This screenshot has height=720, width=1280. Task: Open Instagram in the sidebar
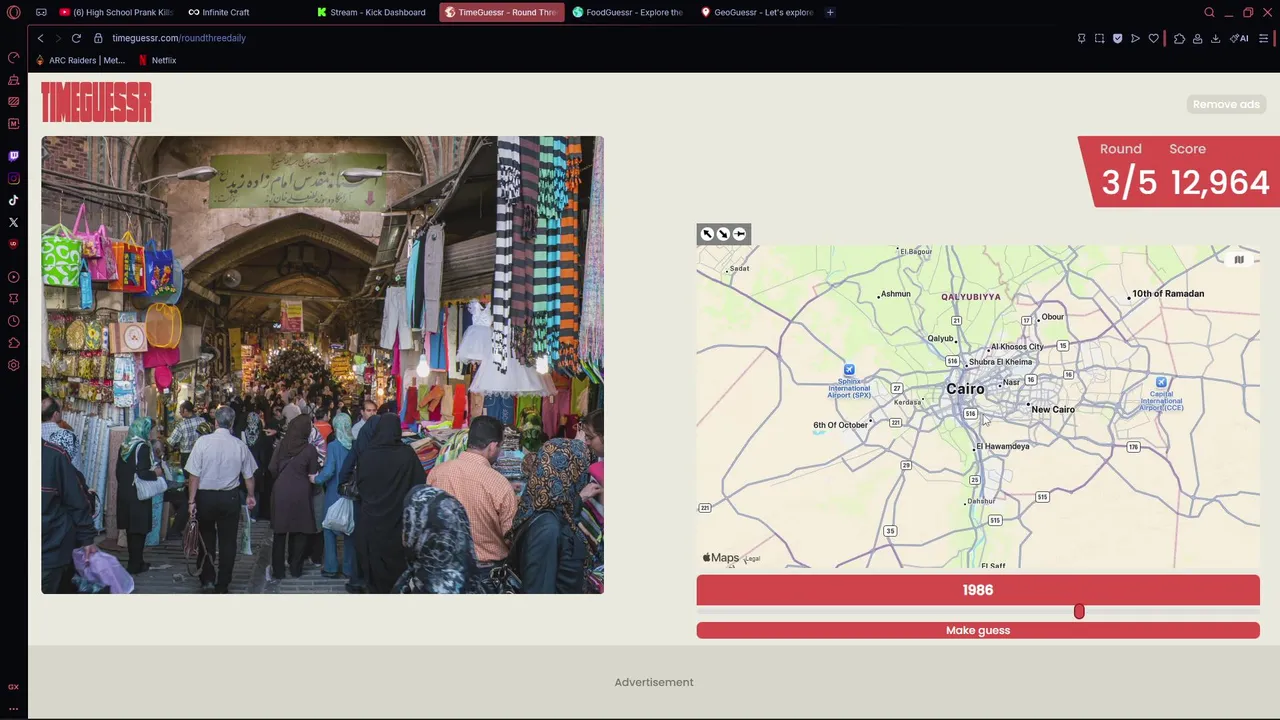coord(13,178)
